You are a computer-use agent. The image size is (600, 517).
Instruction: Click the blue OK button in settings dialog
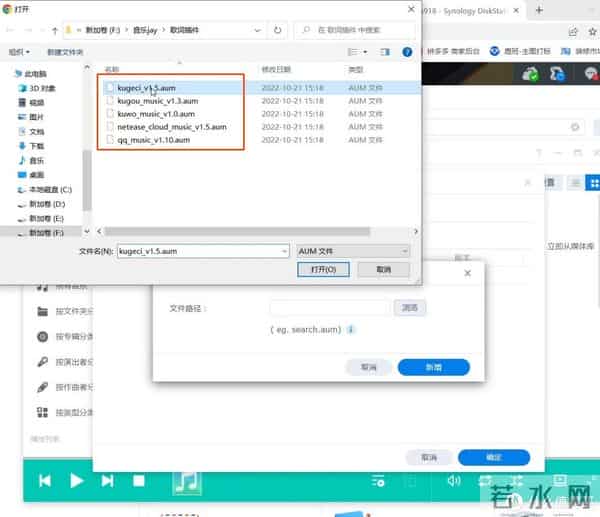[494, 457]
